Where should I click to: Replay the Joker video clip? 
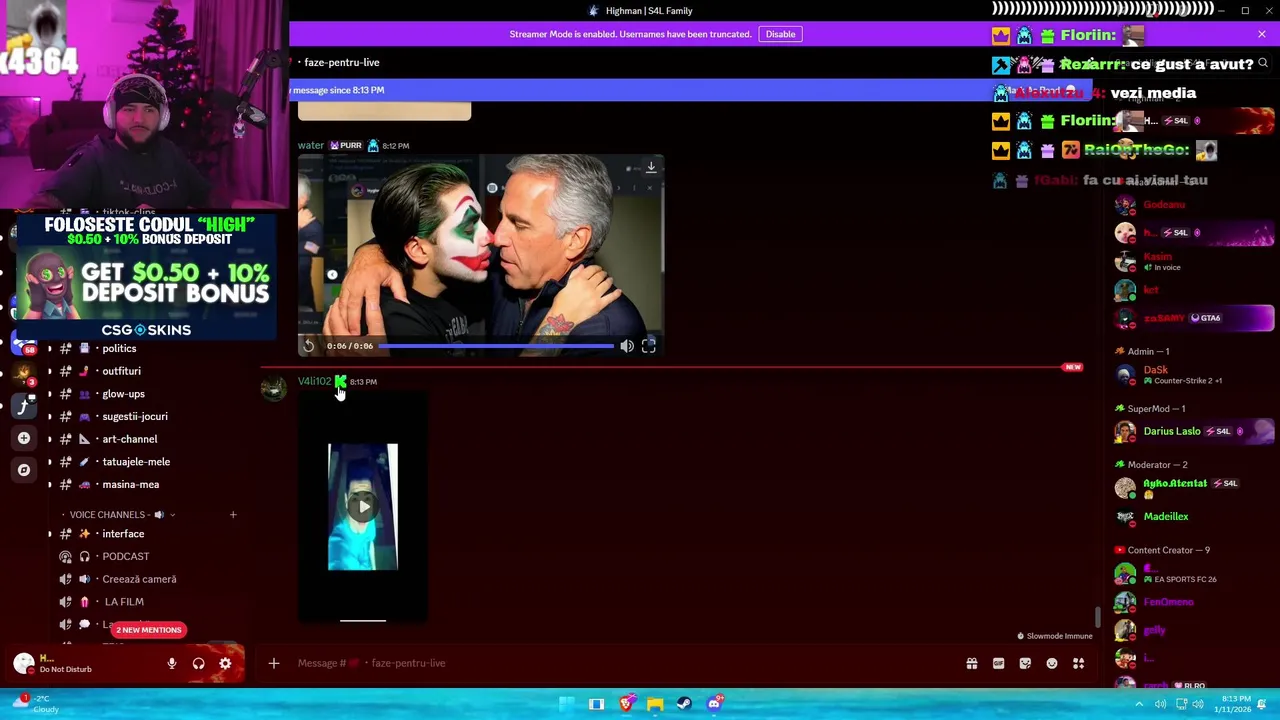(x=309, y=346)
